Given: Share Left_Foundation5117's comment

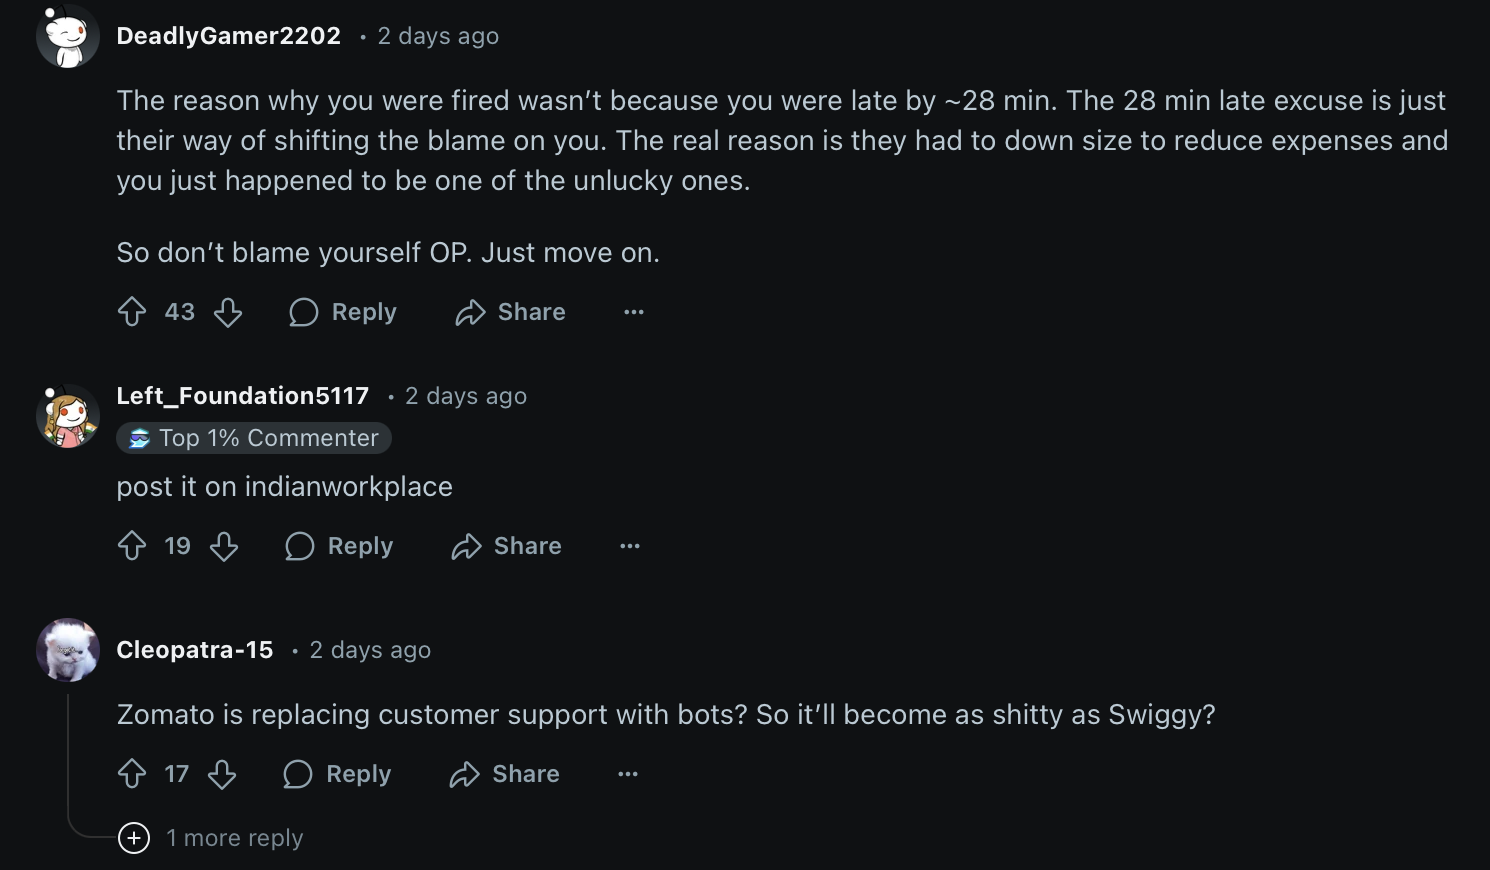Looking at the screenshot, I should point(506,546).
